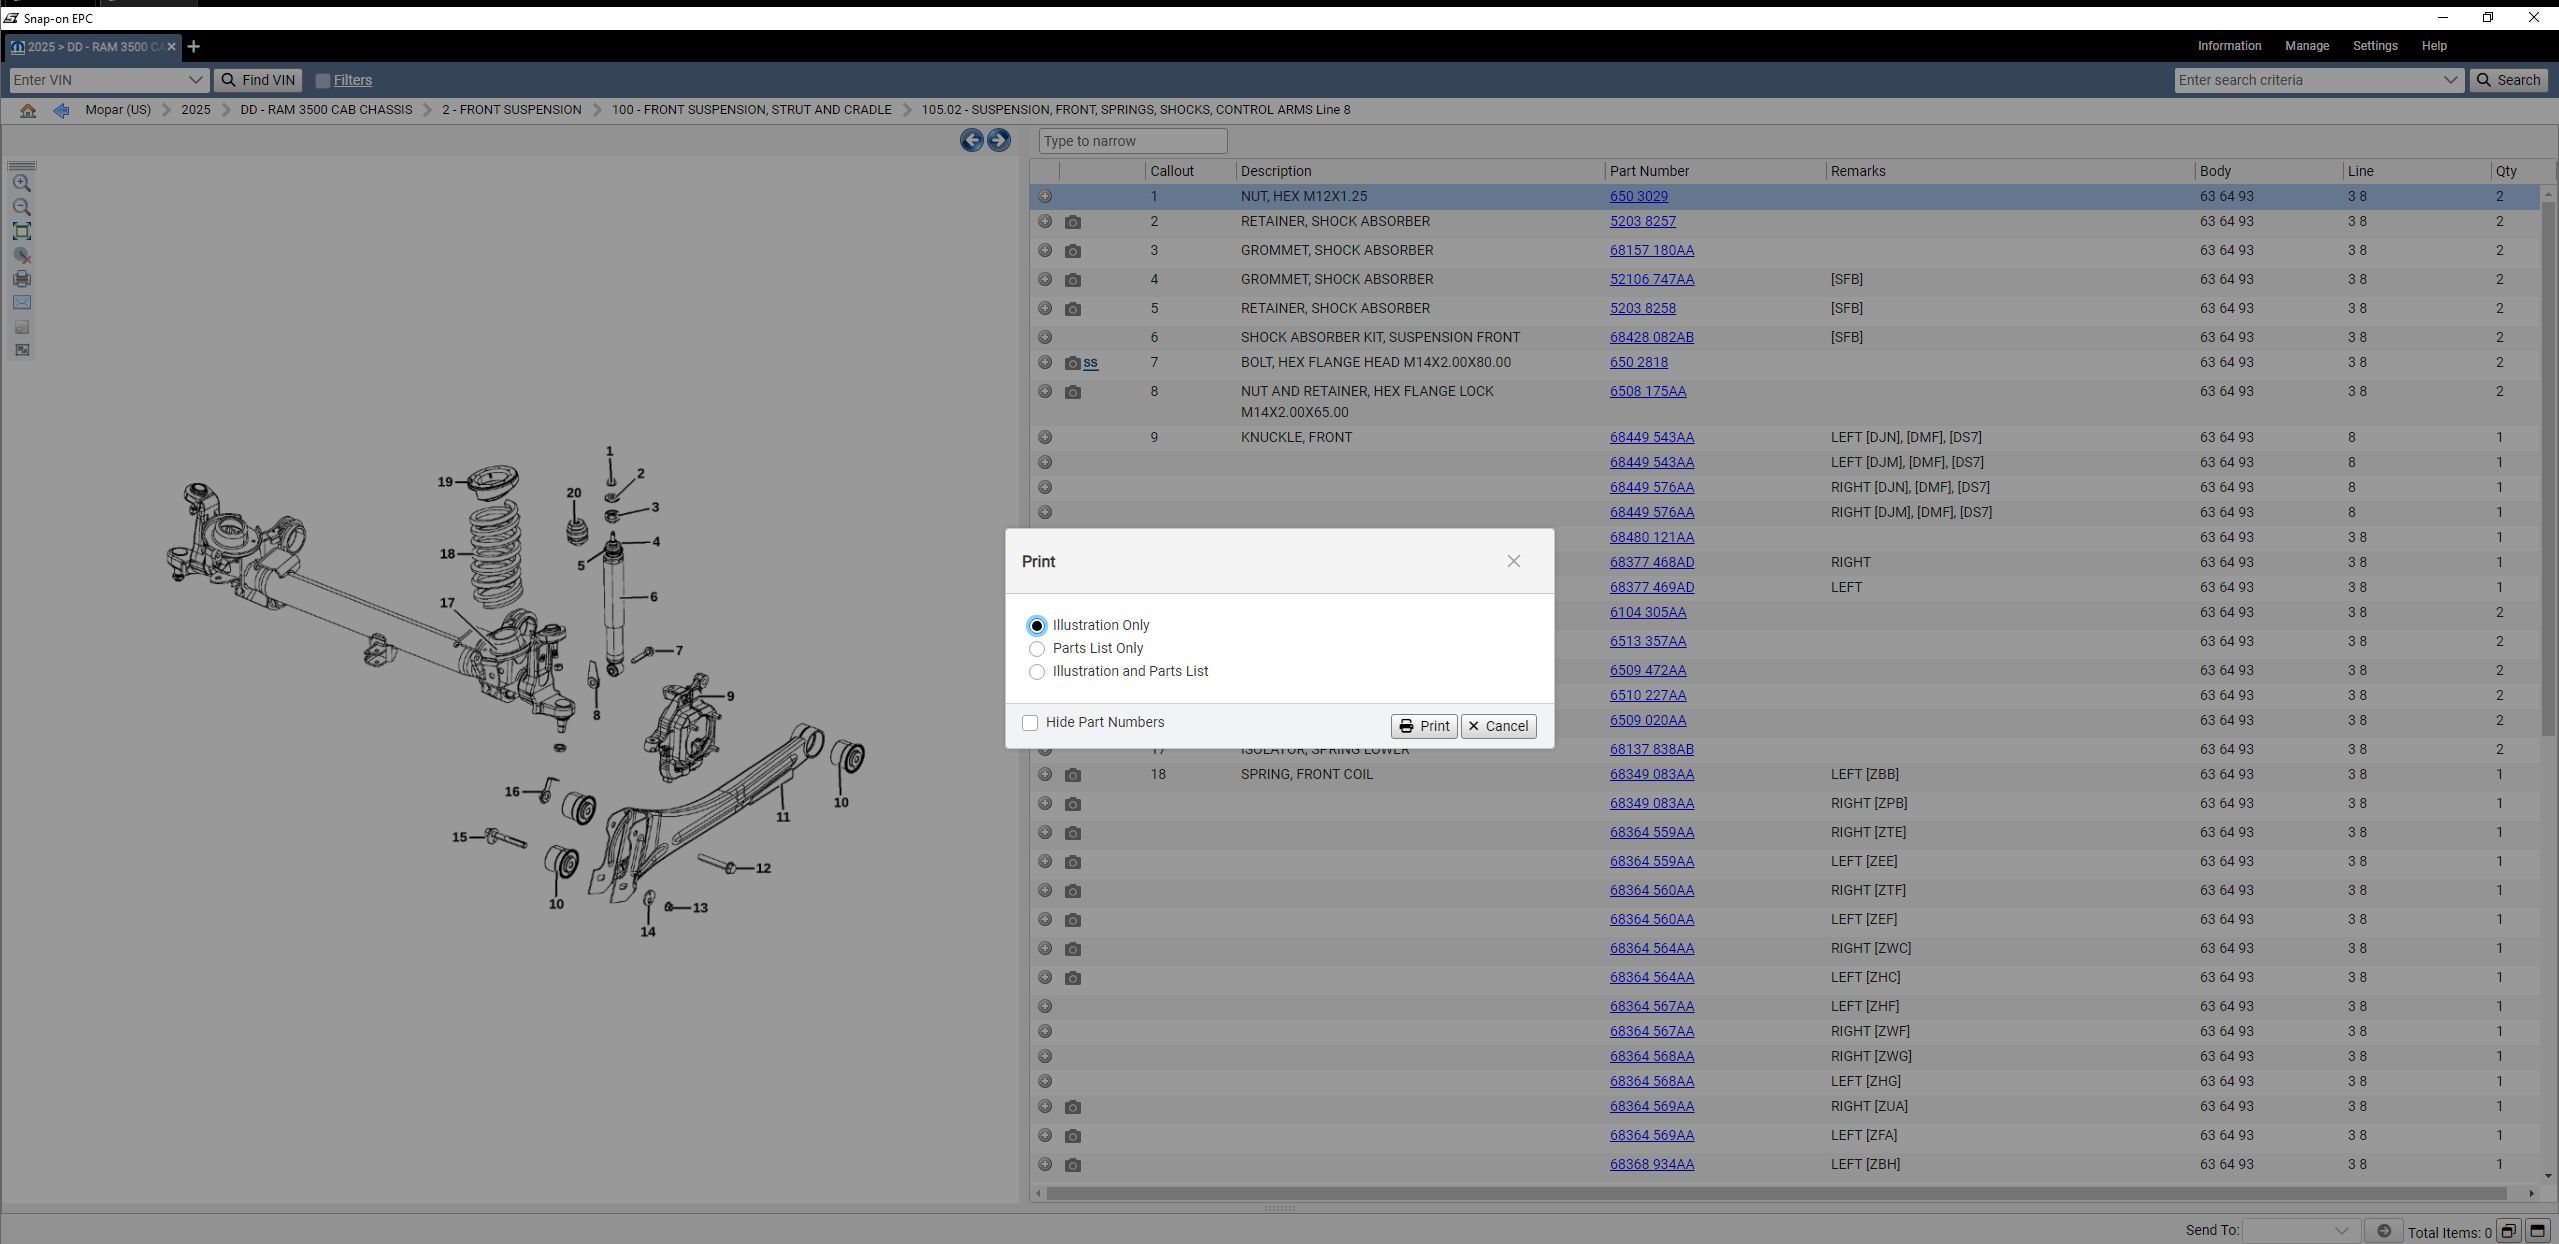Click the zoom in magnifier icon
This screenshot has width=2559, height=1244.
[x=22, y=184]
